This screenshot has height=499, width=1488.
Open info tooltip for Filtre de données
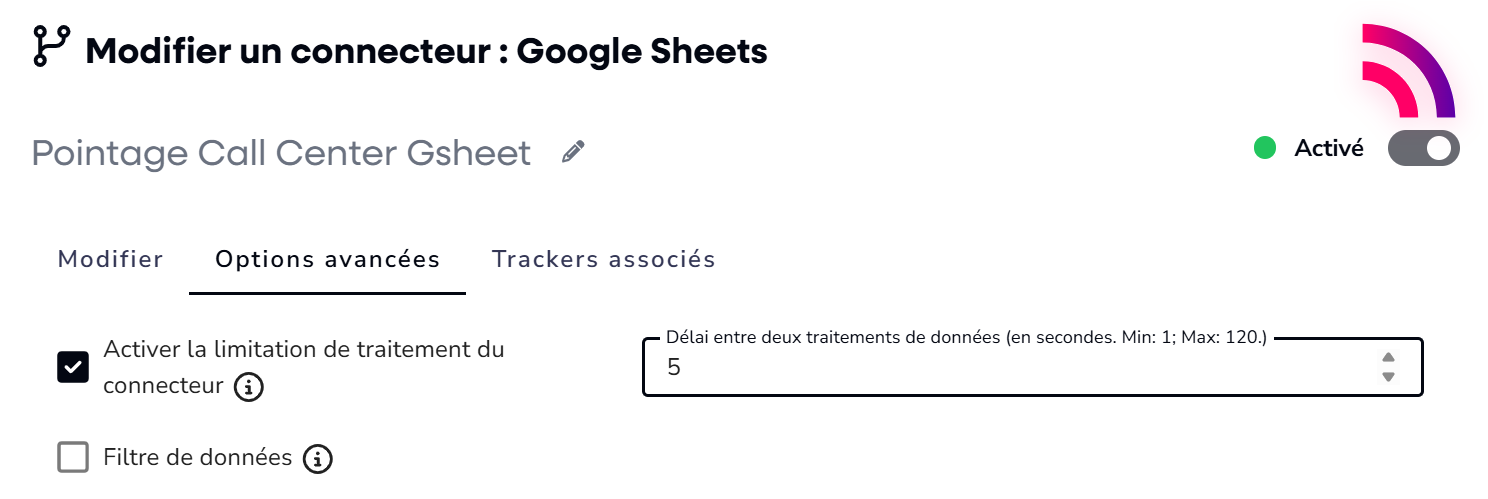pyautogui.click(x=318, y=459)
